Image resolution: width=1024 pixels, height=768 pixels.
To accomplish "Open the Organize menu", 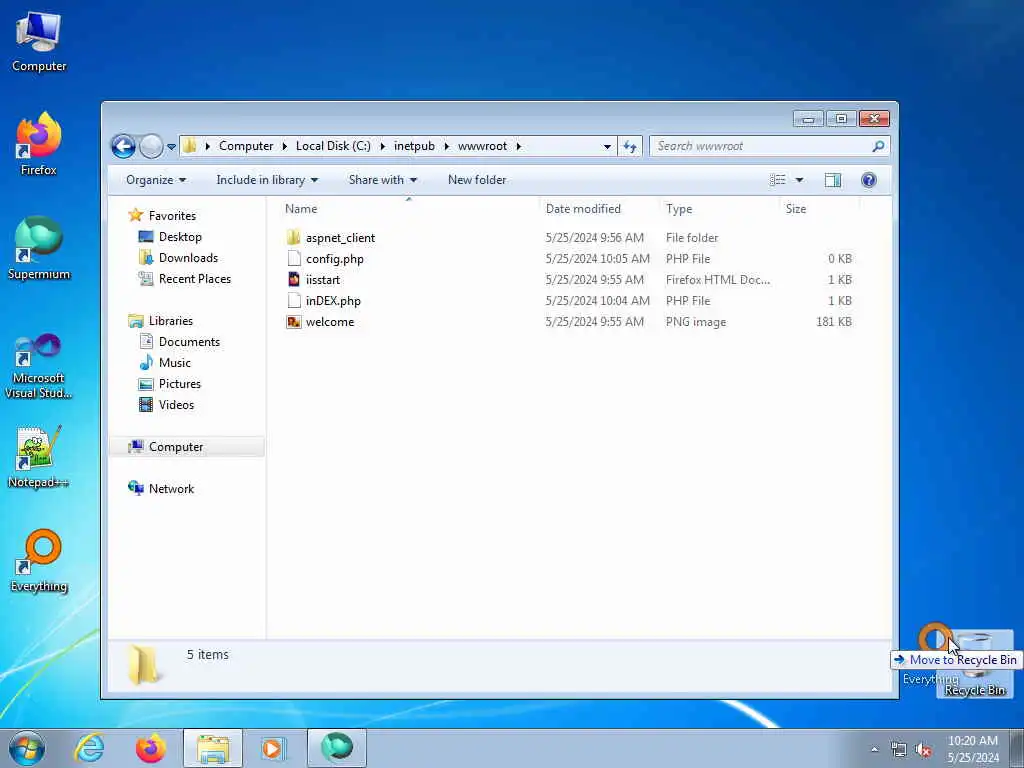I will [x=156, y=180].
